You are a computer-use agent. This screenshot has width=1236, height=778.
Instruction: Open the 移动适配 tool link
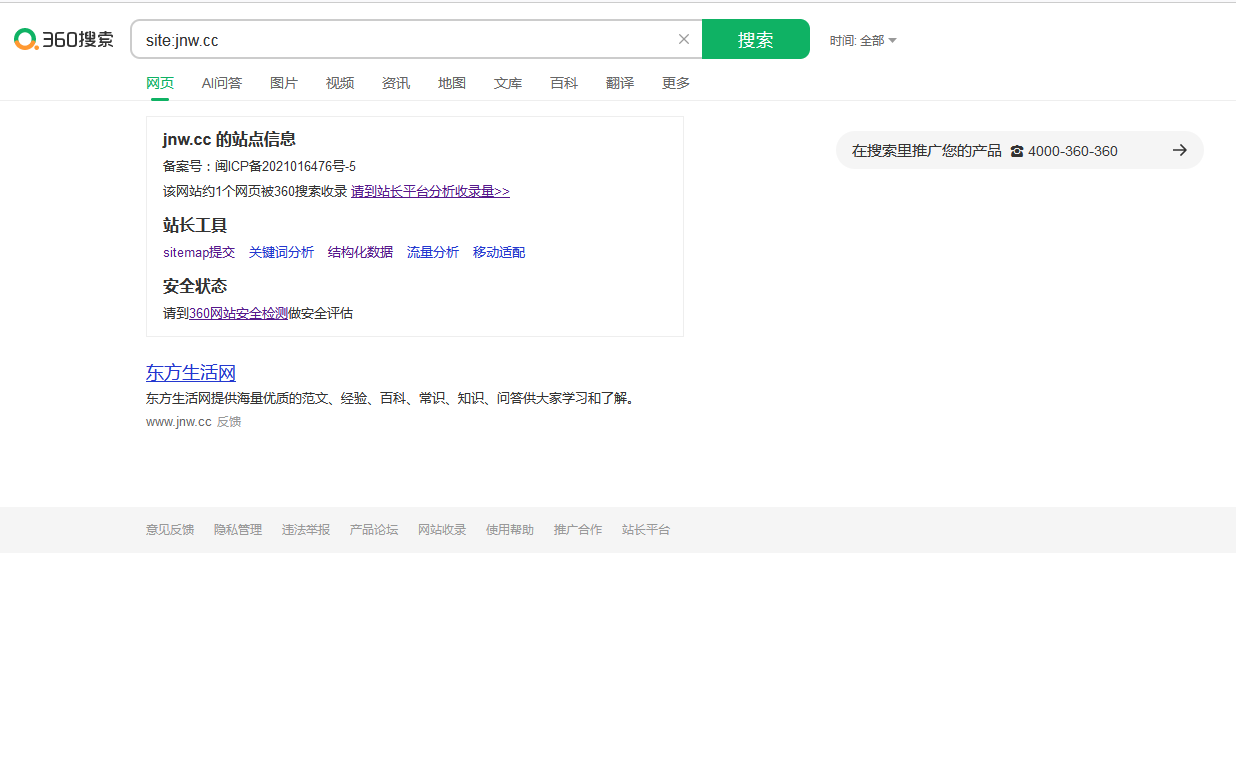499,252
